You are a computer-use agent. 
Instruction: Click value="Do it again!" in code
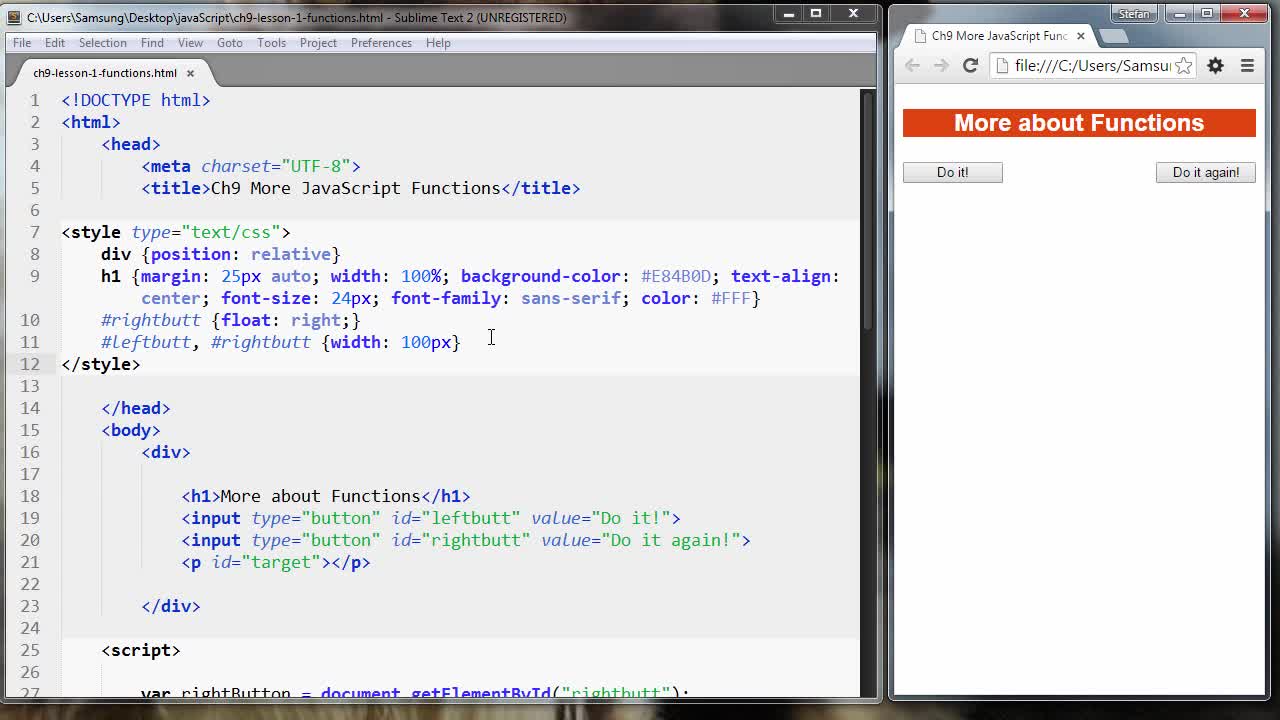(641, 540)
